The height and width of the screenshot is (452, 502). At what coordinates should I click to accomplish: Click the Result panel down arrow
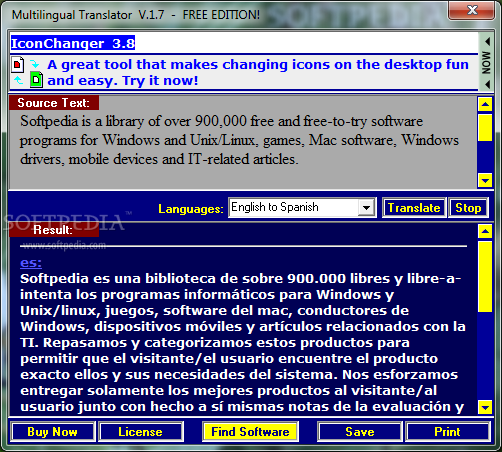(485, 407)
